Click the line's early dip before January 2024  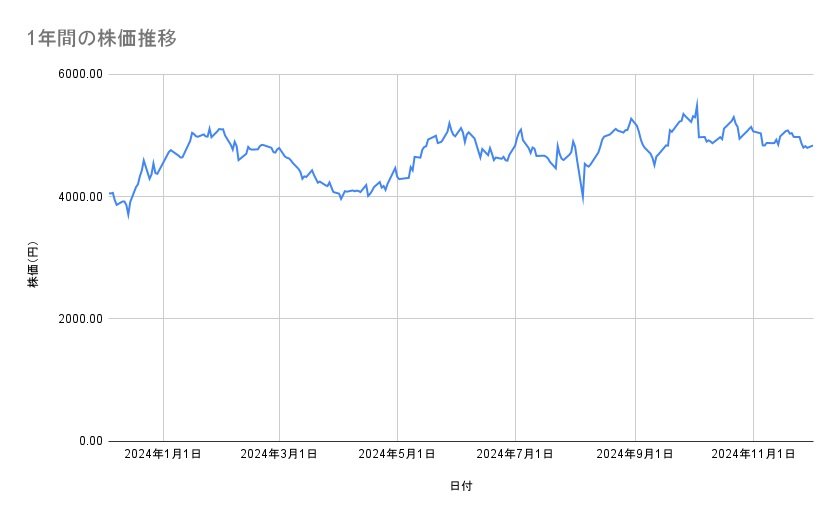128,215
